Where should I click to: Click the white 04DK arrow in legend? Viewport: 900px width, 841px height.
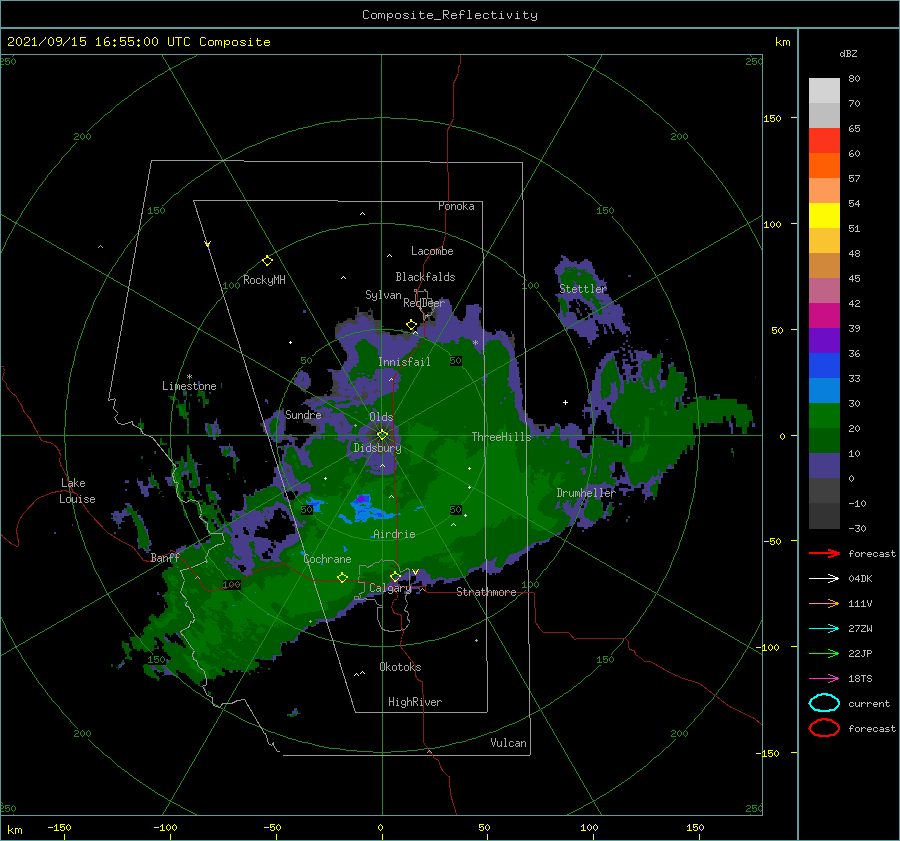tap(824, 578)
